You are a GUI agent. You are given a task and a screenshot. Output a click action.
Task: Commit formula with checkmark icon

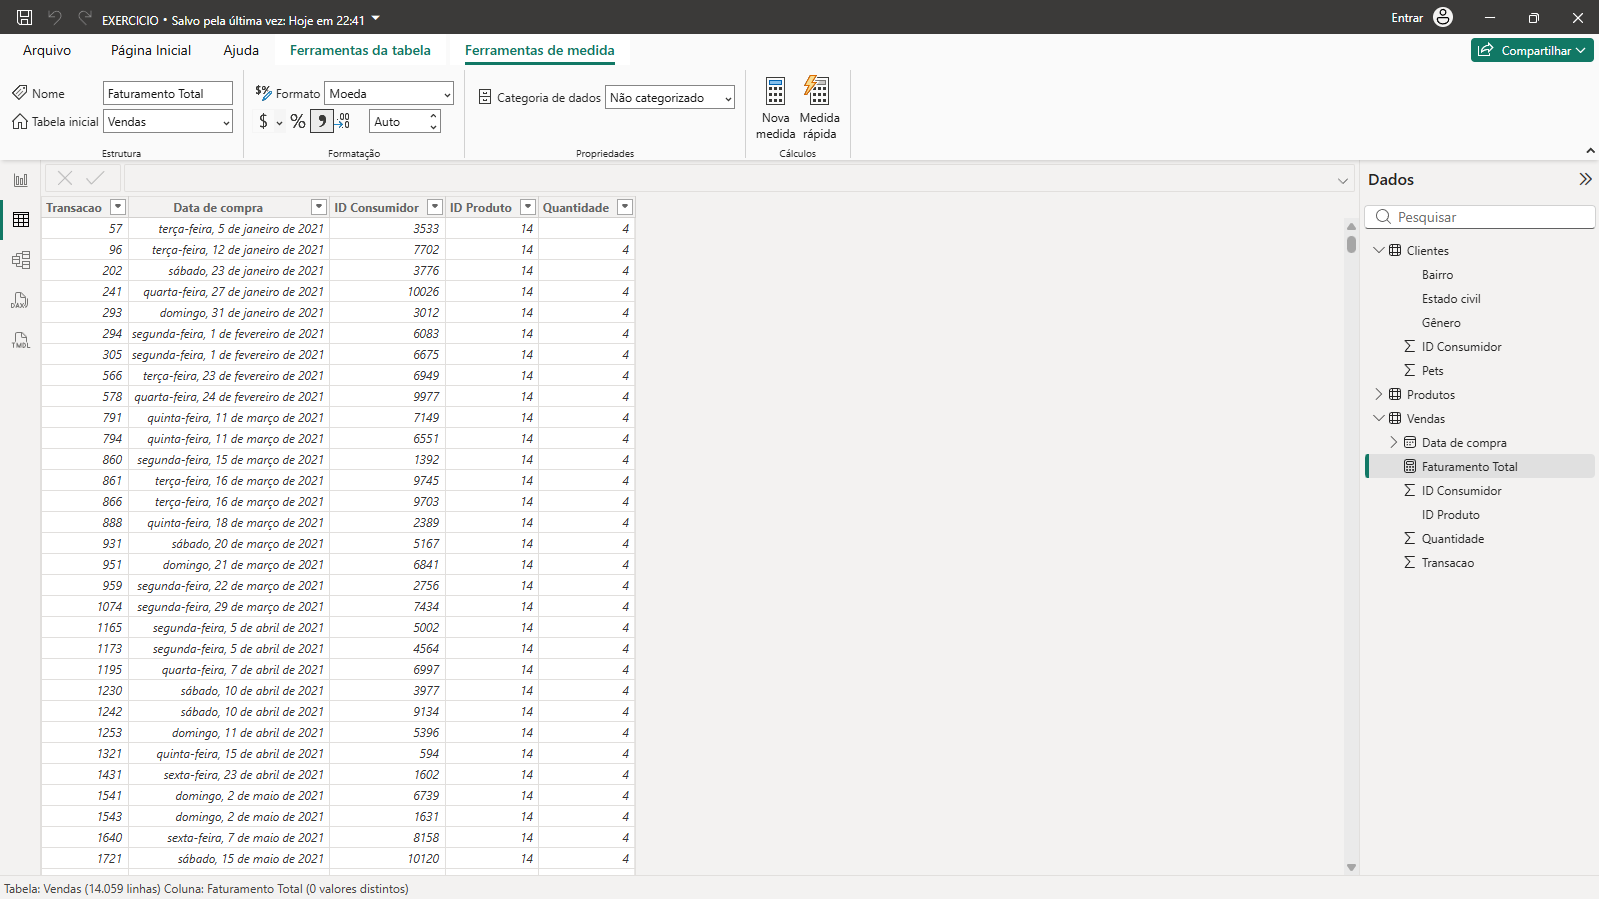[95, 178]
